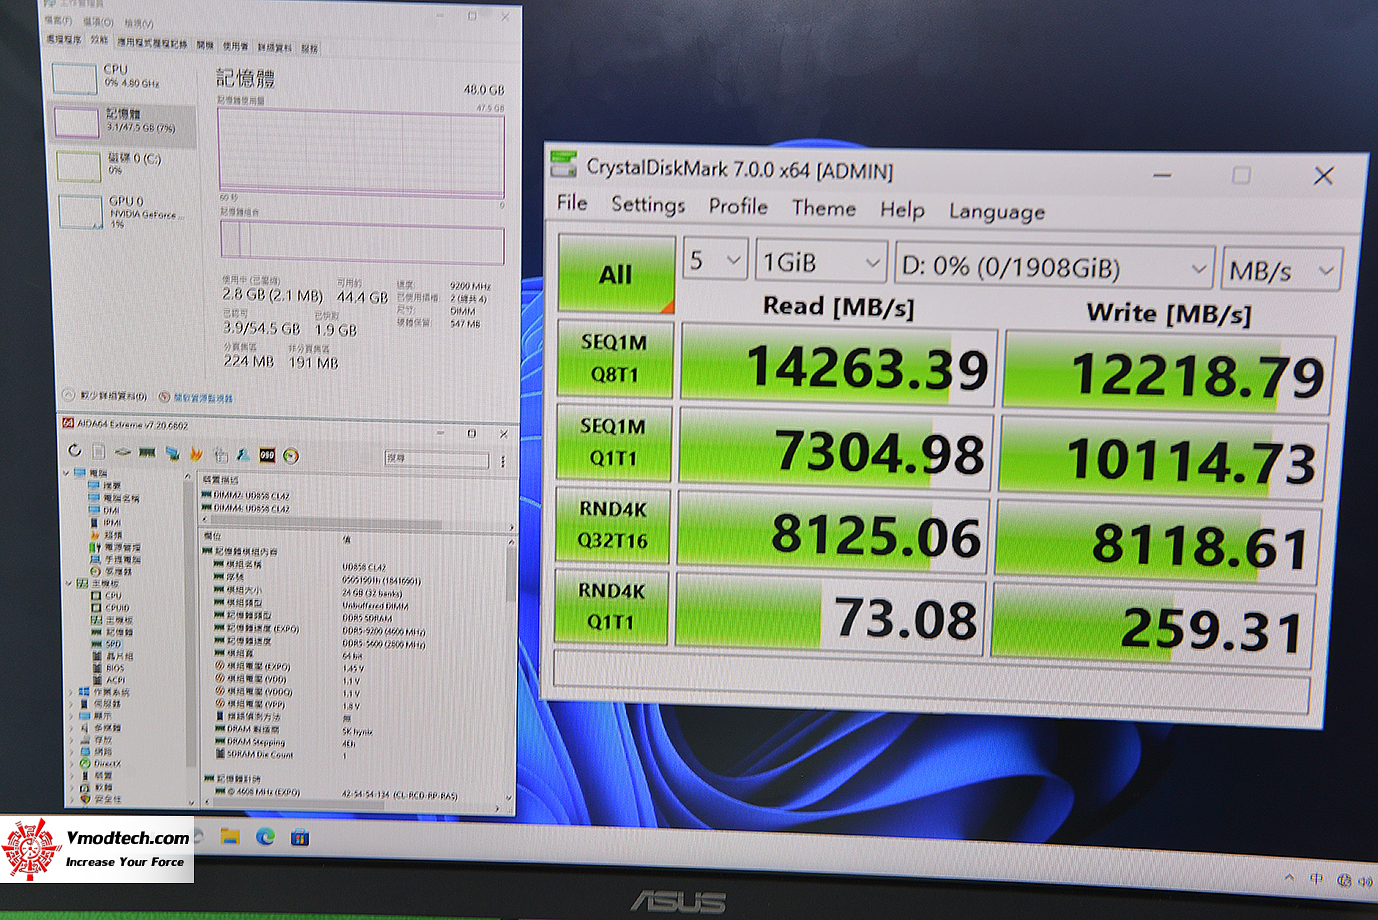The height and width of the screenshot is (920, 1378).
Task: Open Microsoft Store from the taskbar
Action: coord(300,837)
